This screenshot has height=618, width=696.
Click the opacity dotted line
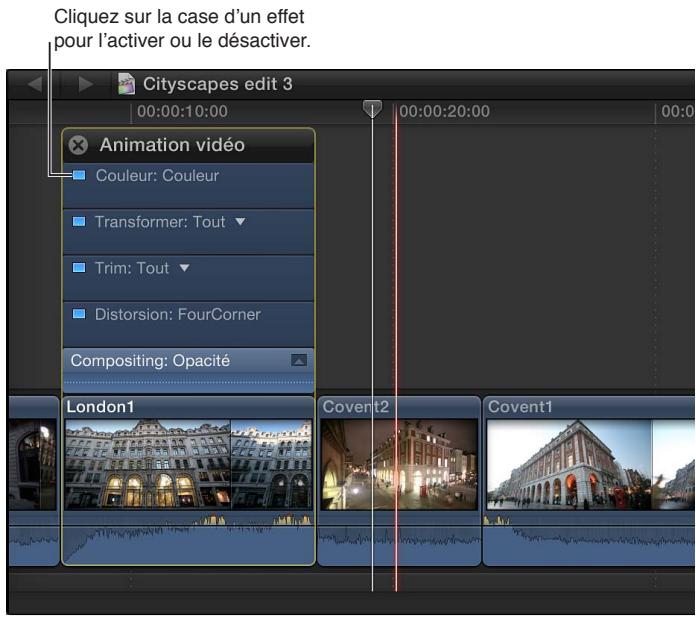(188, 382)
